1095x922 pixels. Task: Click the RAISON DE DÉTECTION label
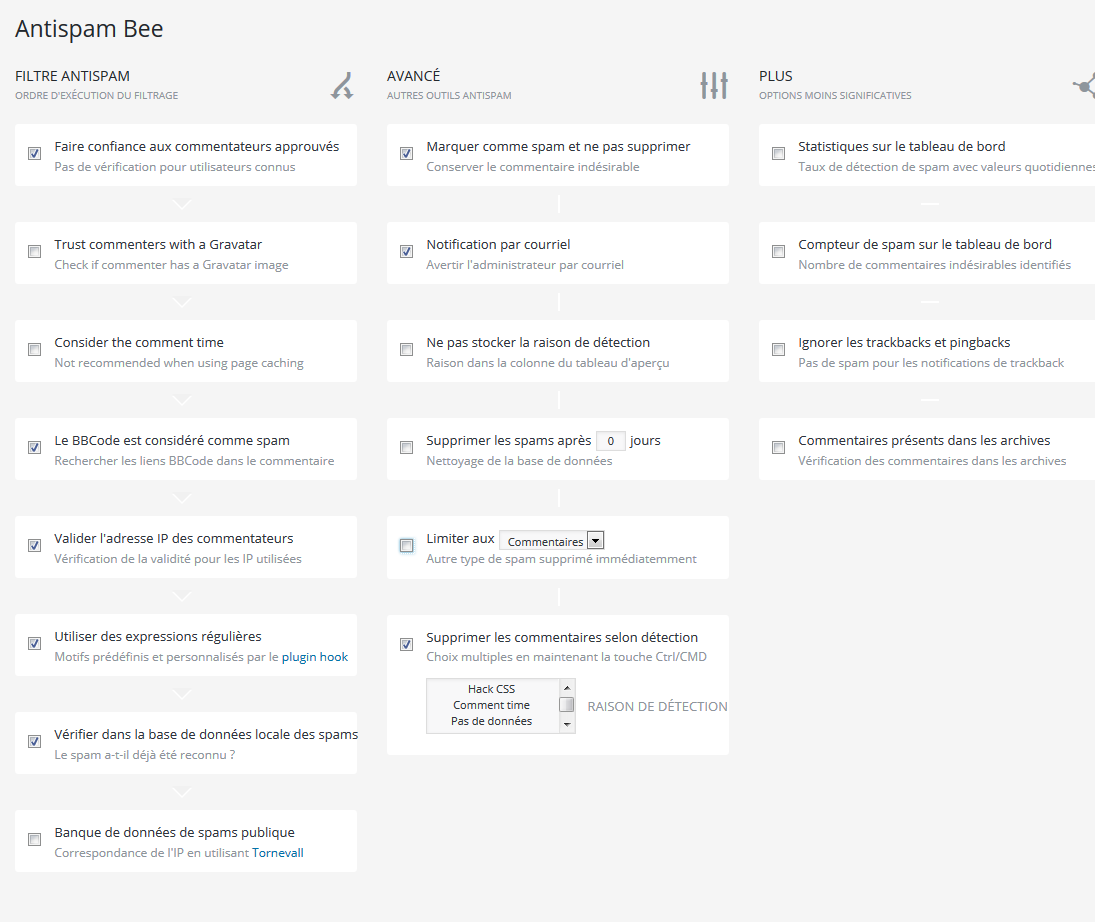[x=657, y=706]
